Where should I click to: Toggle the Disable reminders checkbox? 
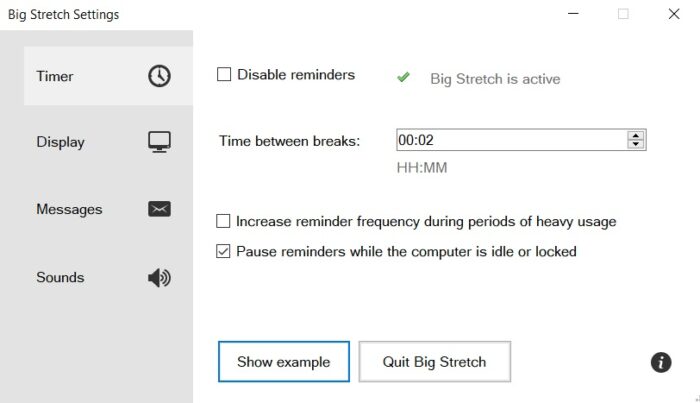point(225,74)
